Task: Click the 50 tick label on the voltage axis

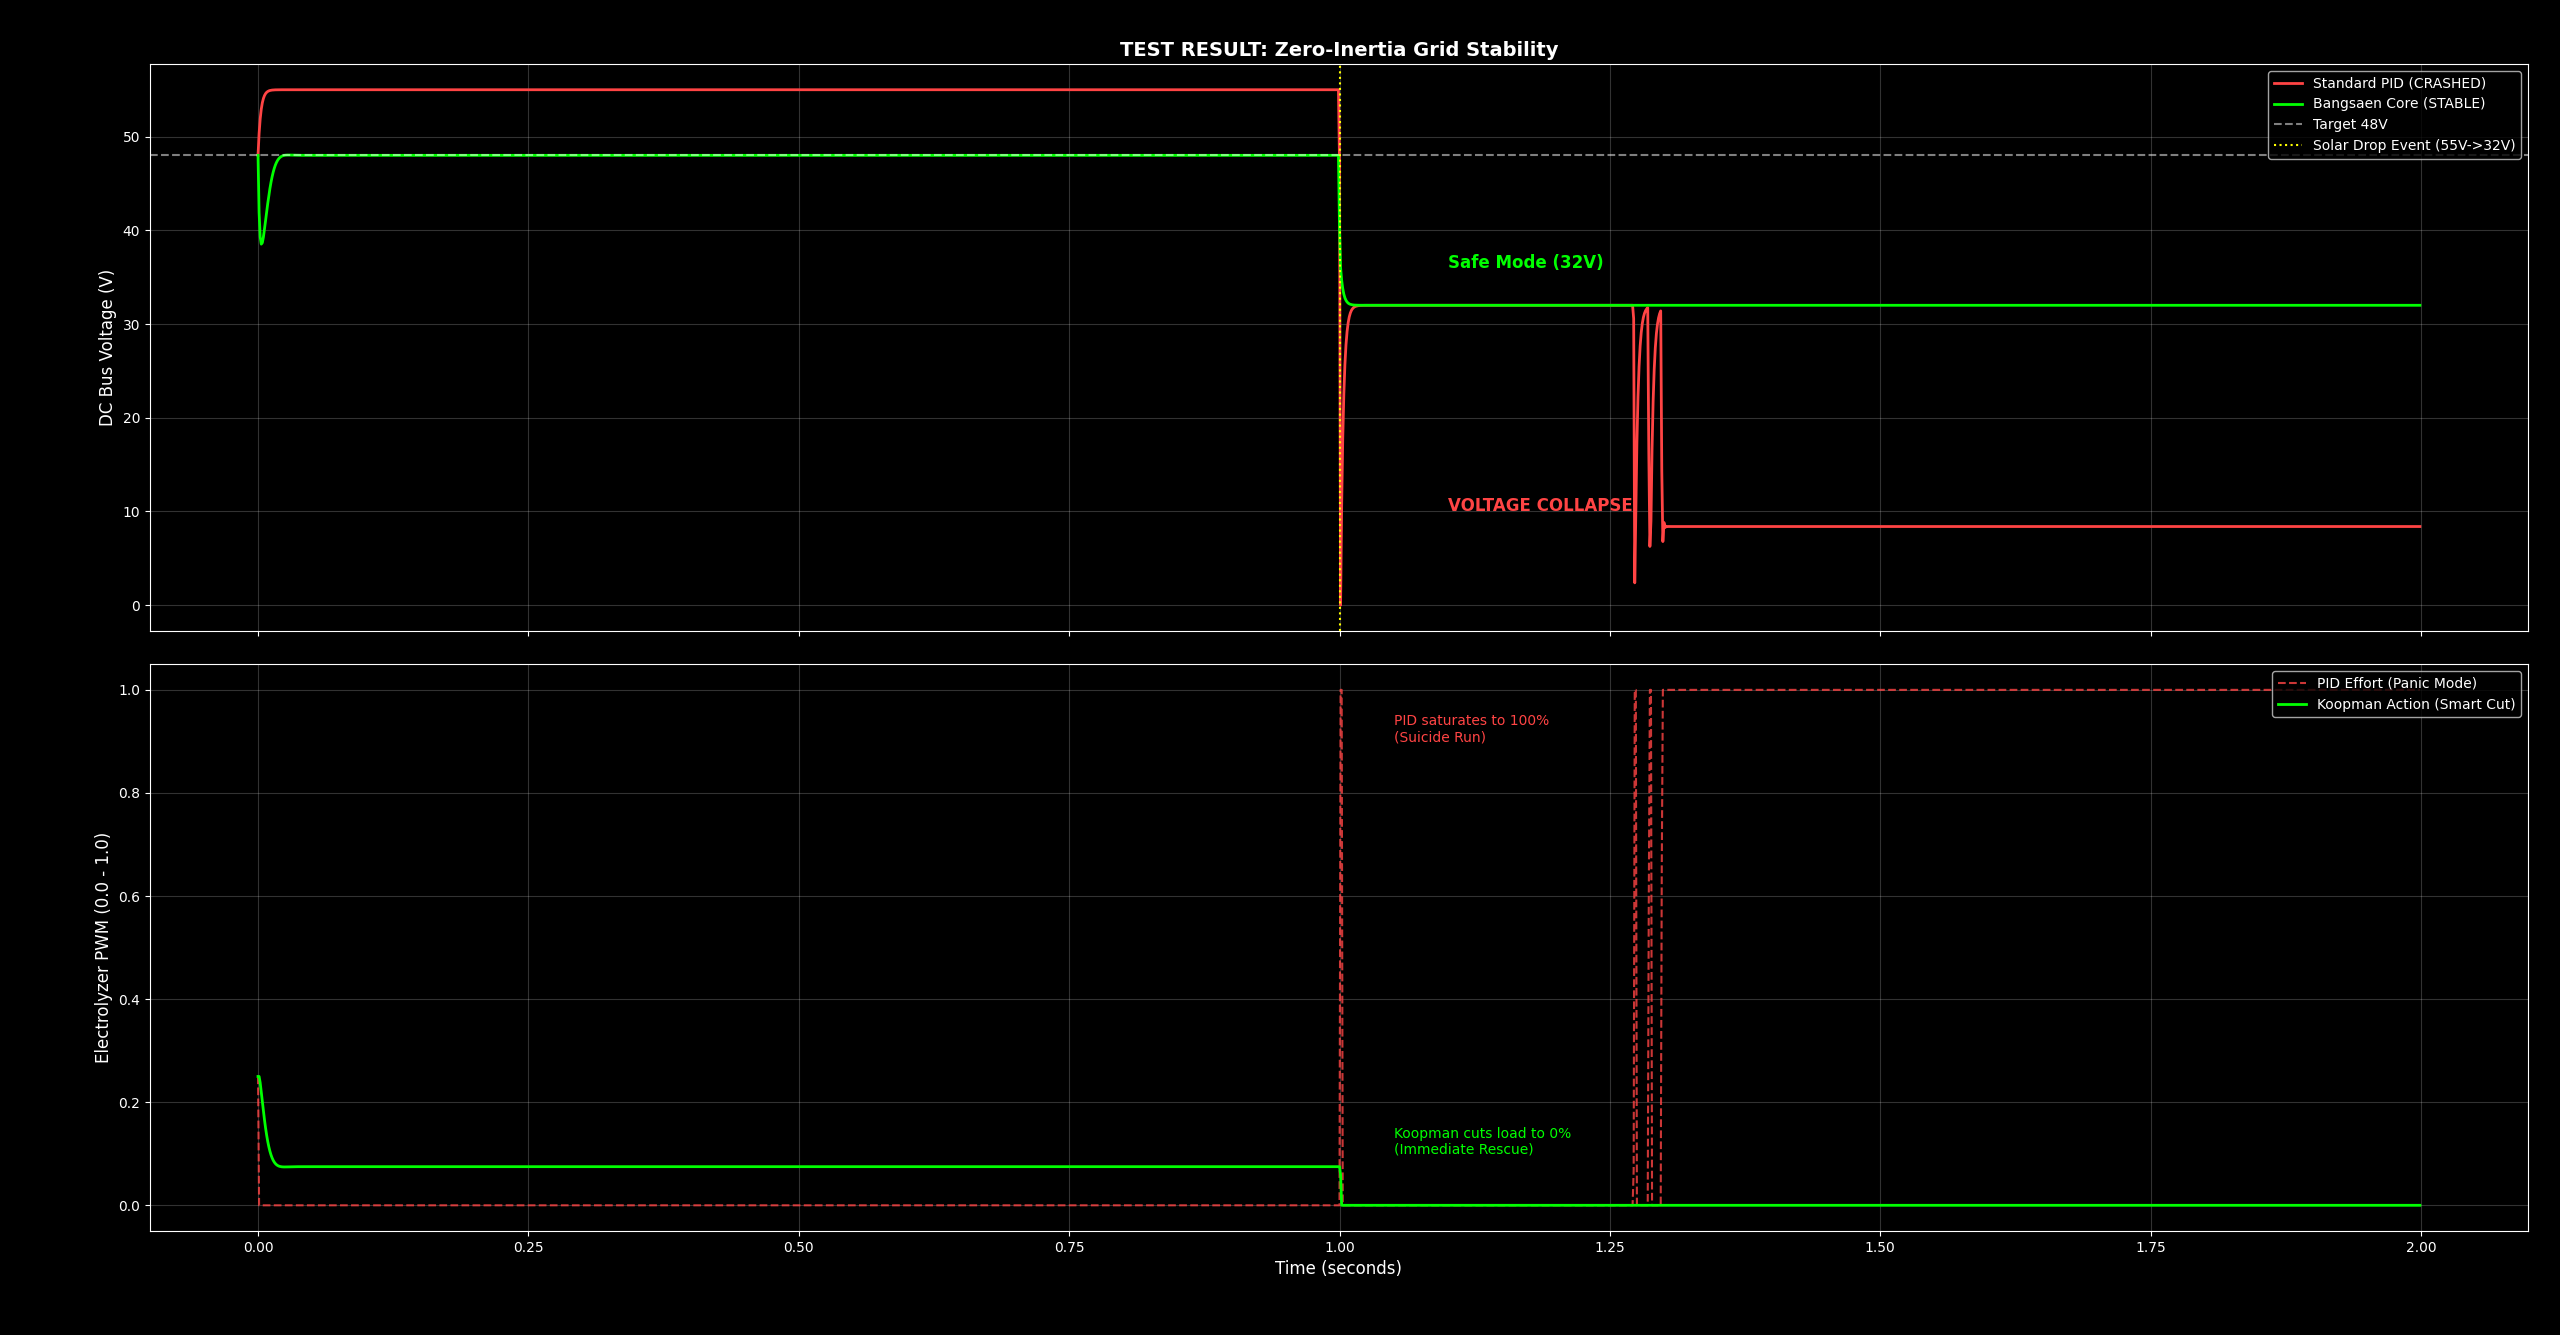Action: [x=131, y=138]
